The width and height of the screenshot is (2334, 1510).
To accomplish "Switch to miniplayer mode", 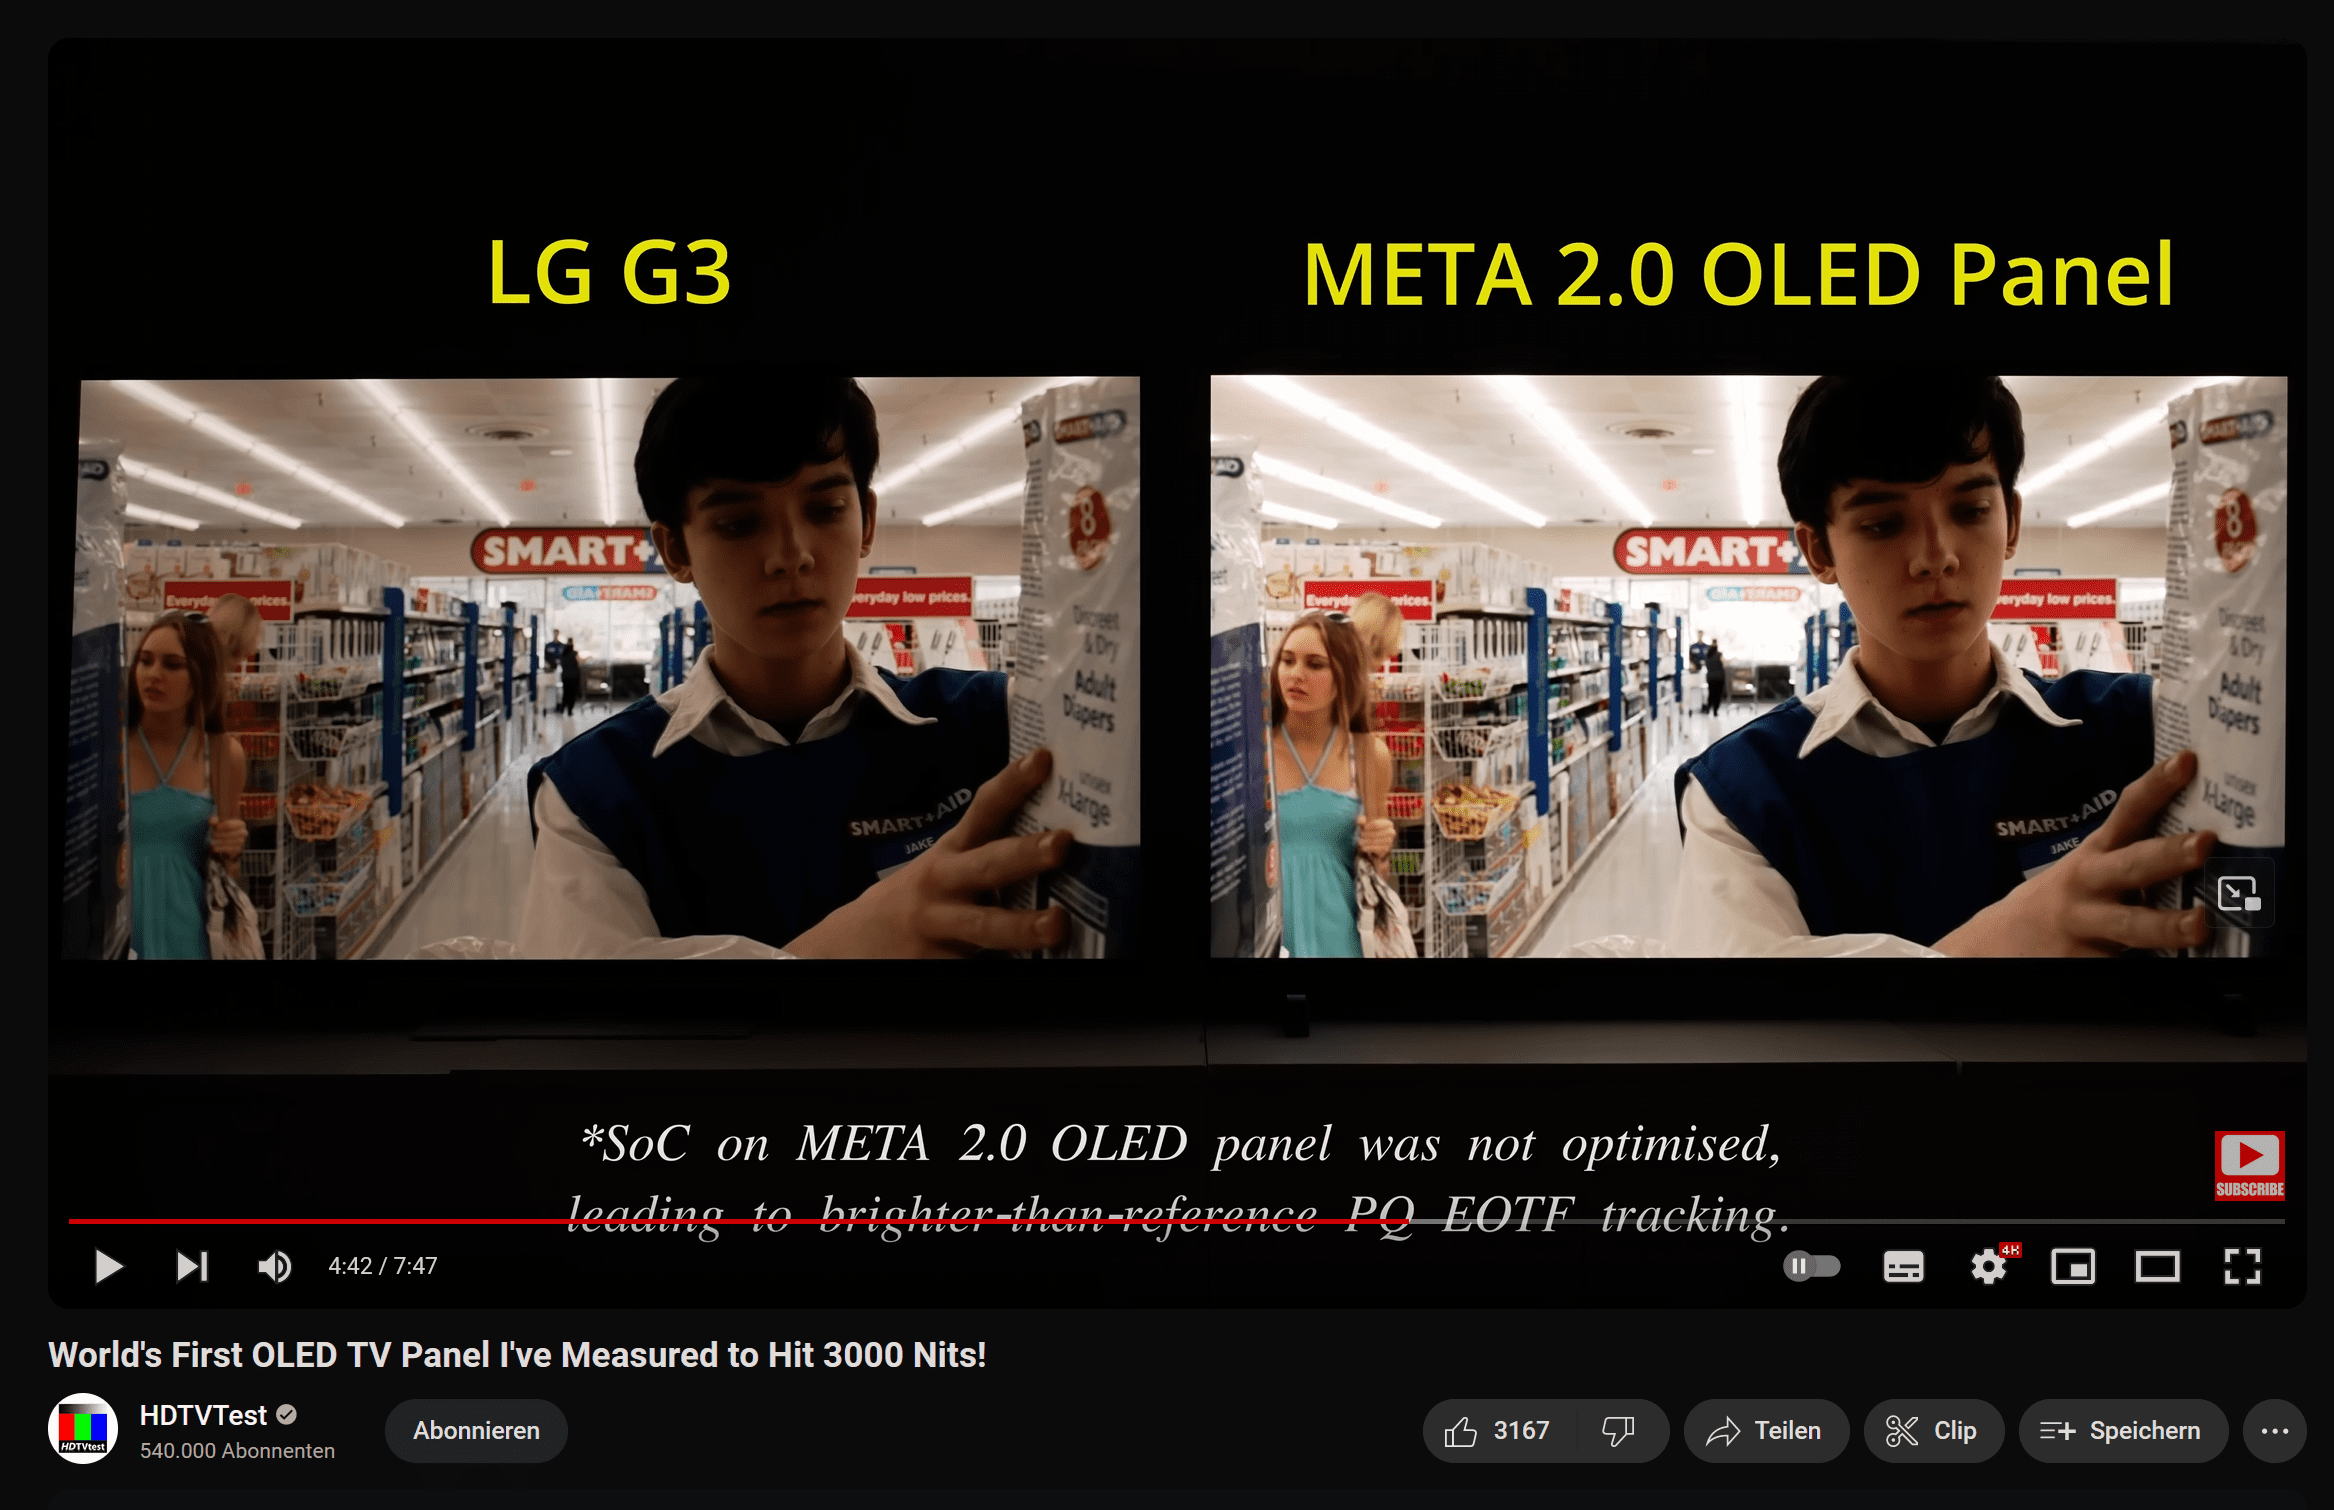I will [x=2073, y=1267].
